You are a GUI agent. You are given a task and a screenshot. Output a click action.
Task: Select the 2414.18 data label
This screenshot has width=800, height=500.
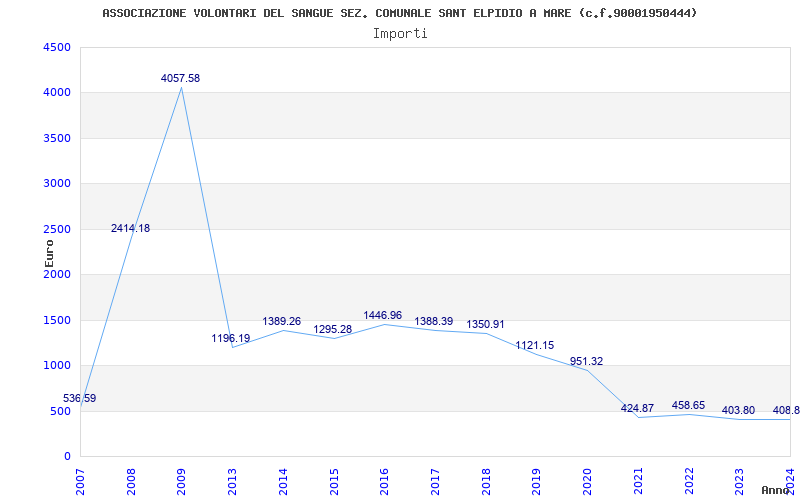tap(131, 229)
